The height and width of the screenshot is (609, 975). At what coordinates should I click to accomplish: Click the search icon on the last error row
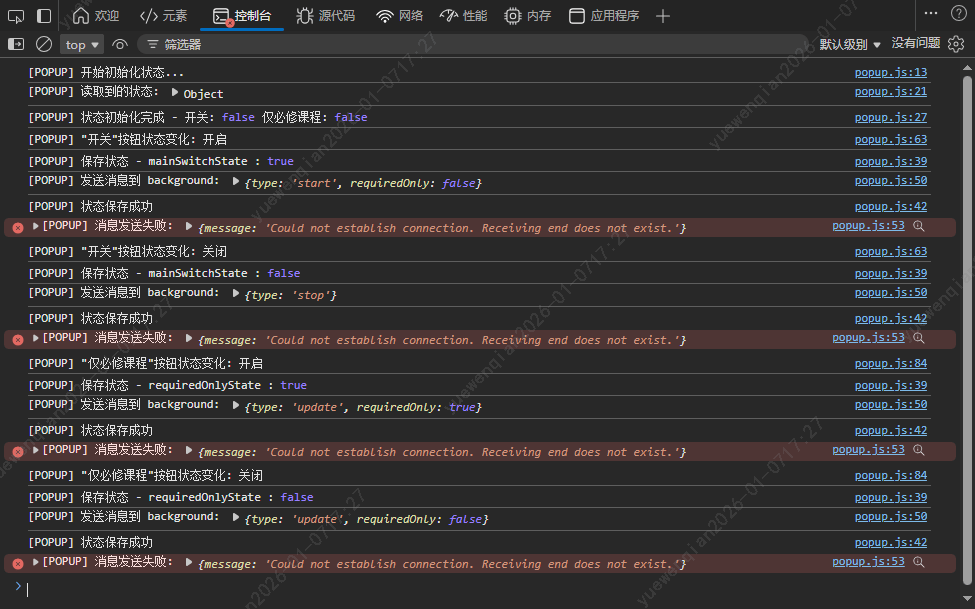pos(919,561)
